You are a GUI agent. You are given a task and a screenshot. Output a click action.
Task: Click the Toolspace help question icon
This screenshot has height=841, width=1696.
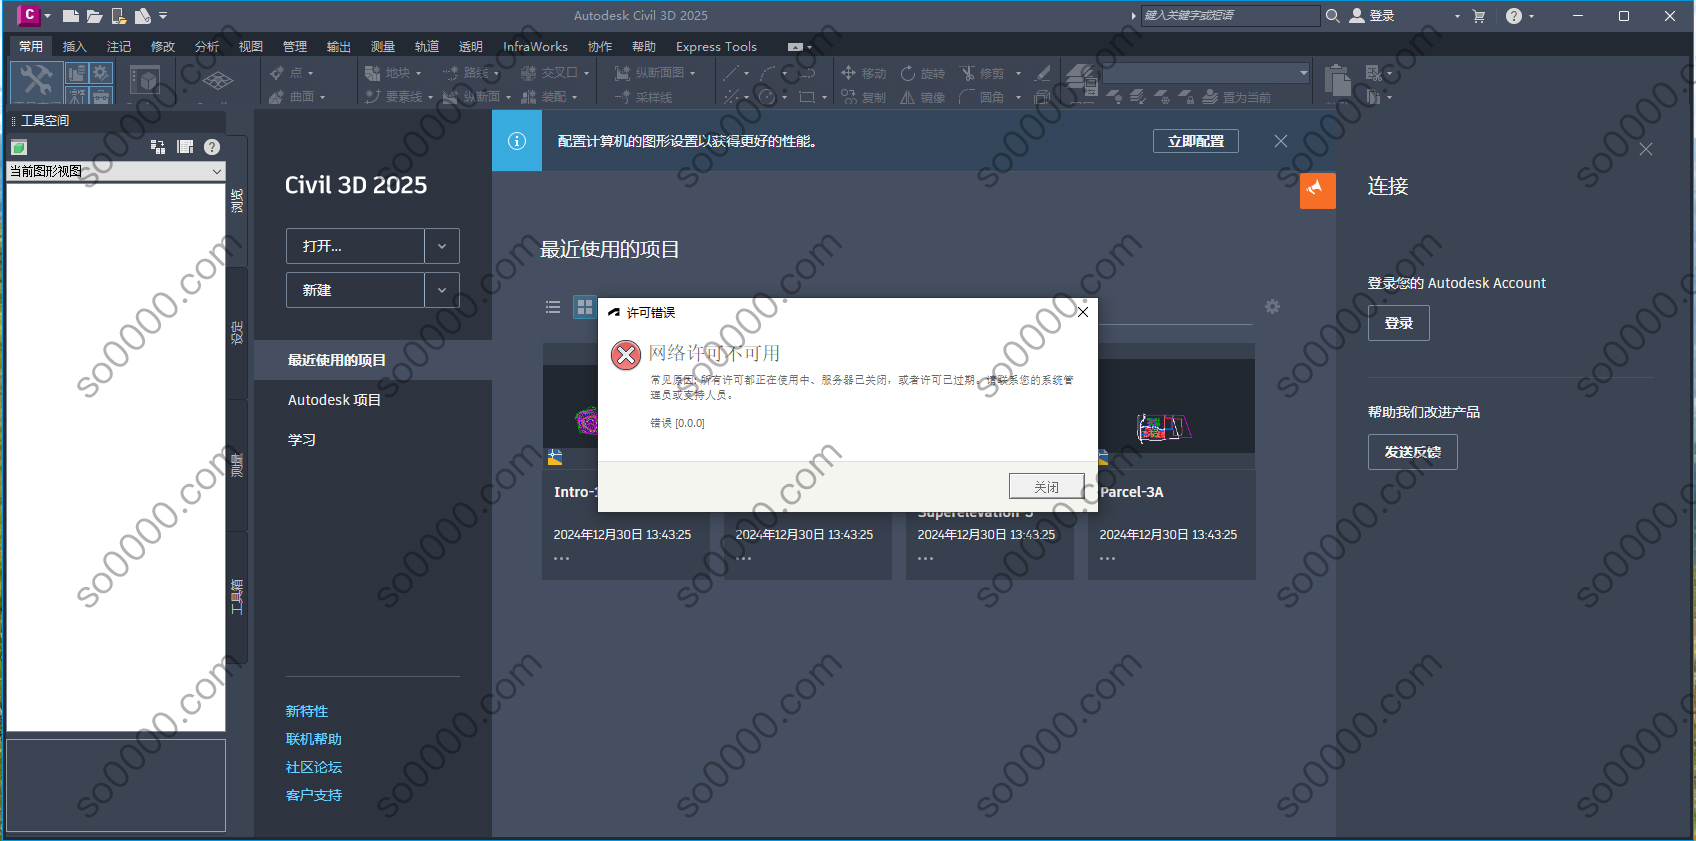212,147
